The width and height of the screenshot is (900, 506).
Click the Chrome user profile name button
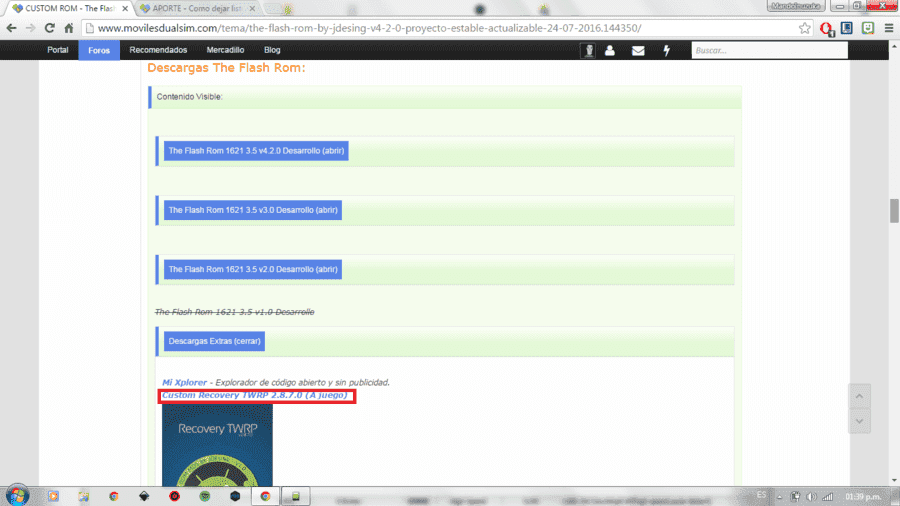796,6
